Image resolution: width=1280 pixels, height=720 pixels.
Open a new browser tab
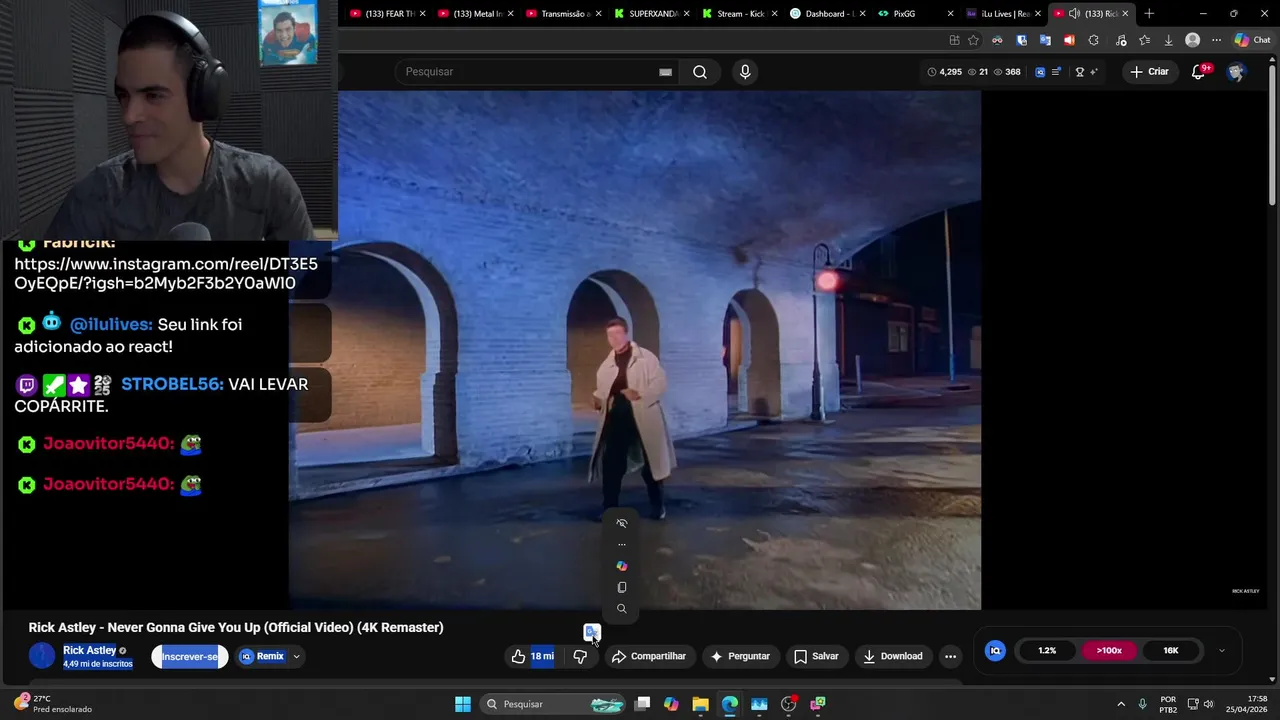(1149, 14)
